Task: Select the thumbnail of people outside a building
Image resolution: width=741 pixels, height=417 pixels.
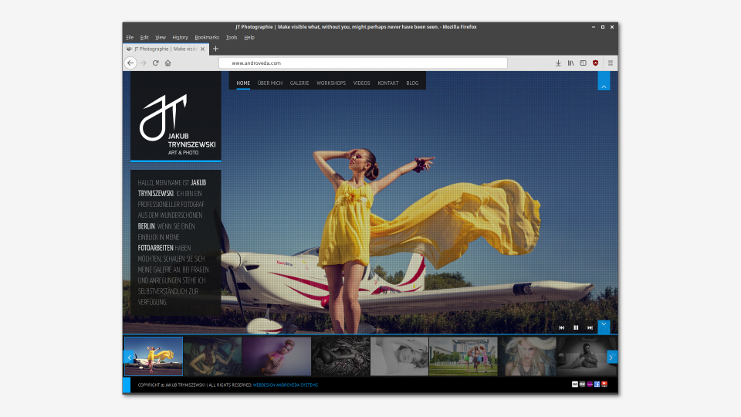Action: (463, 356)
